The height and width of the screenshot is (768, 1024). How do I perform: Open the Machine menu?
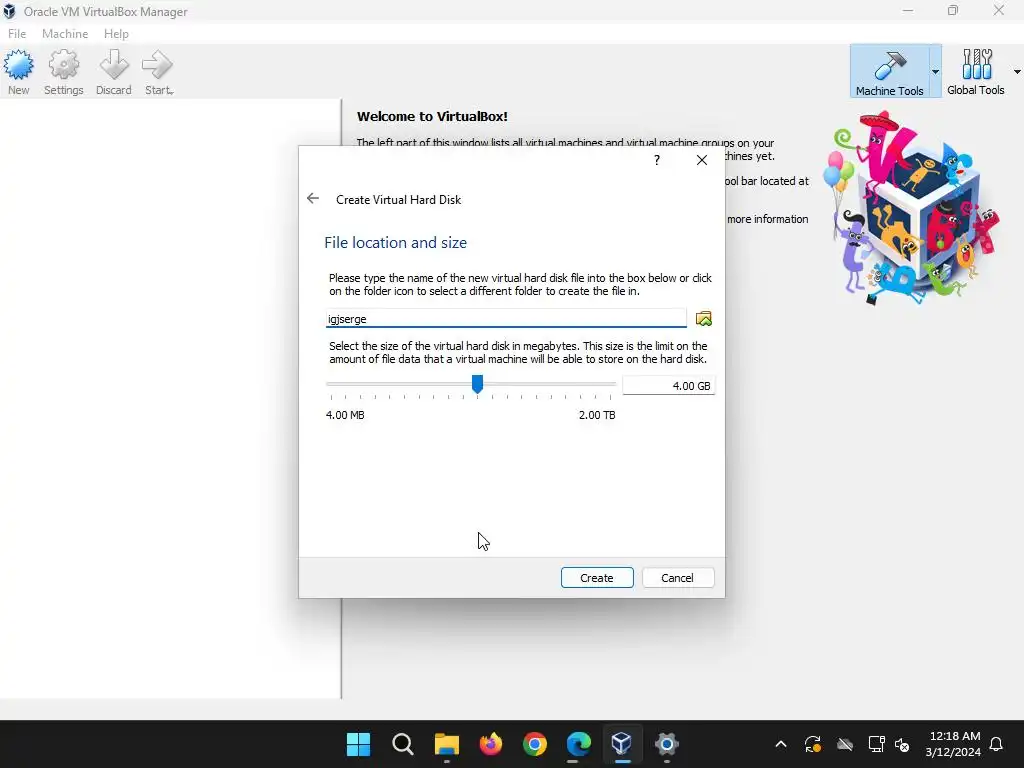tap(65, 34)
